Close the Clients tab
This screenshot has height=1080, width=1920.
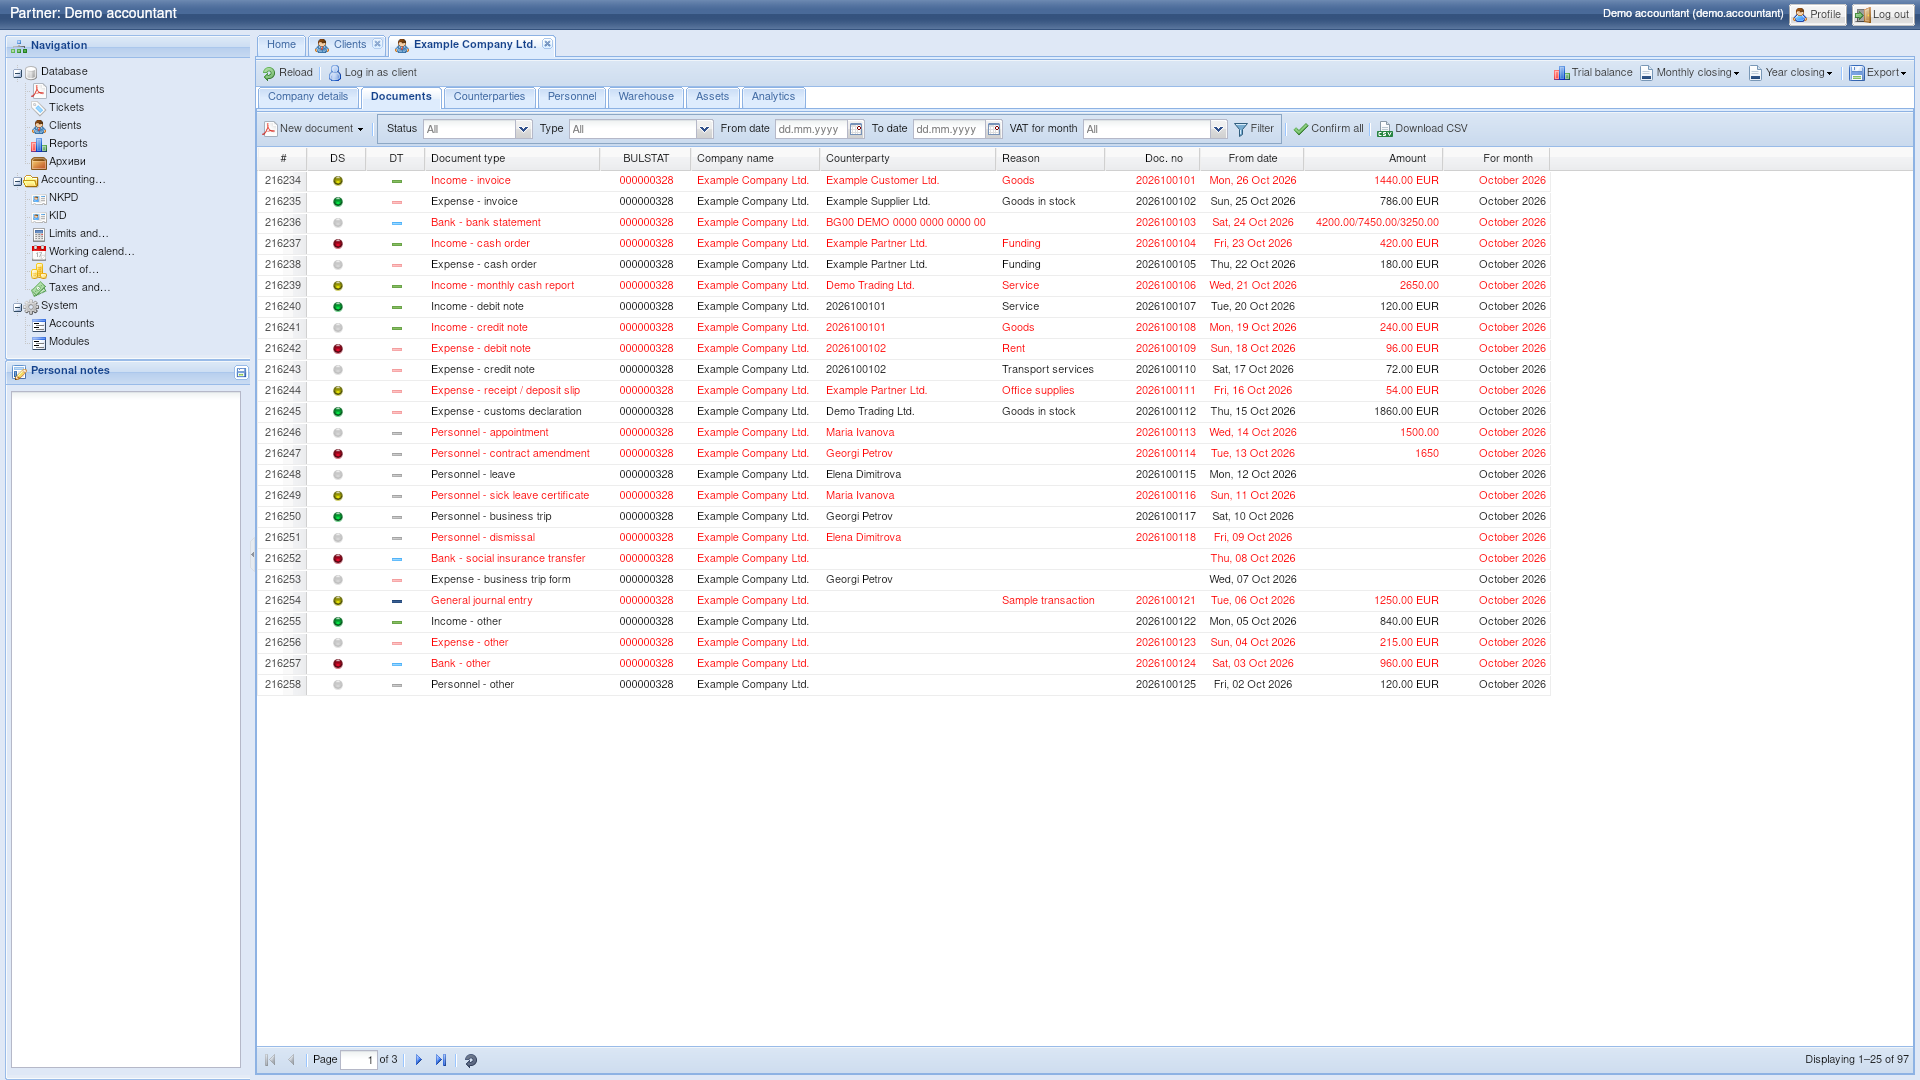377,44
